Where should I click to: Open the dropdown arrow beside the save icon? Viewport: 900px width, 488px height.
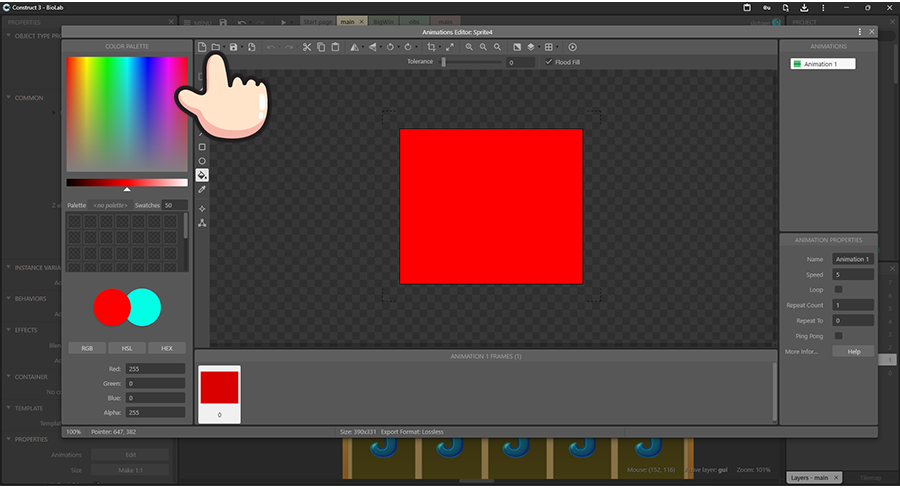[x=242, y=47]
